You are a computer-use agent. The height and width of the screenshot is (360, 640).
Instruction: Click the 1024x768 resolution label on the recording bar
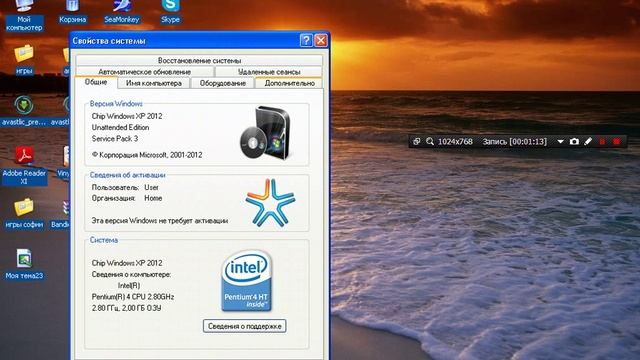pos(455,142)
